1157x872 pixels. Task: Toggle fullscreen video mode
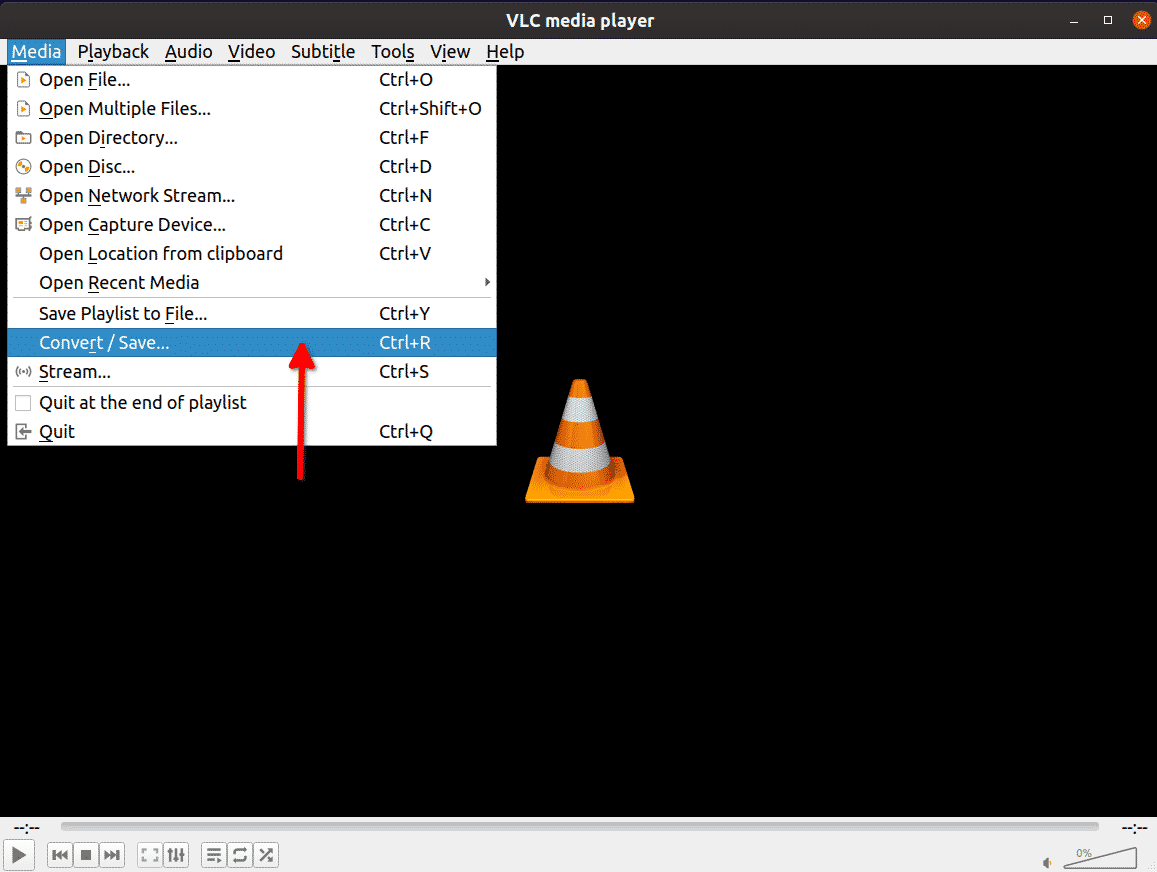[150, 855]
